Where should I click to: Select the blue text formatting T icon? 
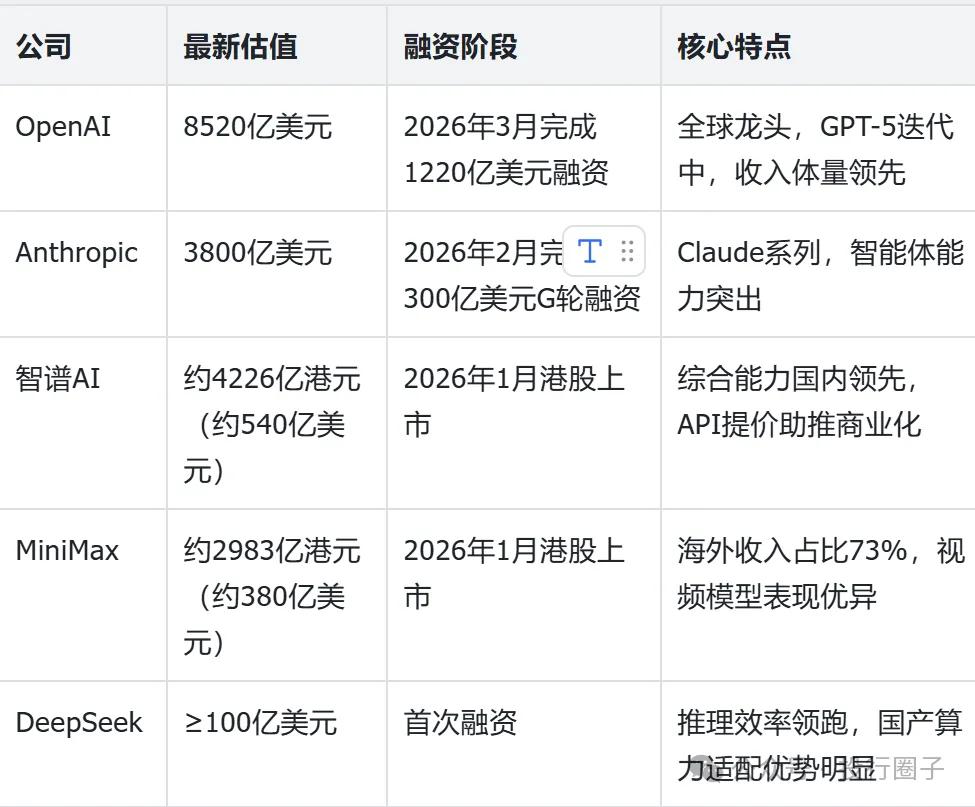tap(590, 252)
